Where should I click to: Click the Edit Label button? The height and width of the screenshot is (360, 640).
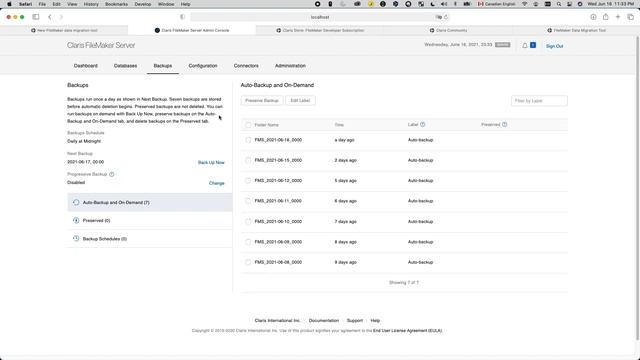(300, 100)
